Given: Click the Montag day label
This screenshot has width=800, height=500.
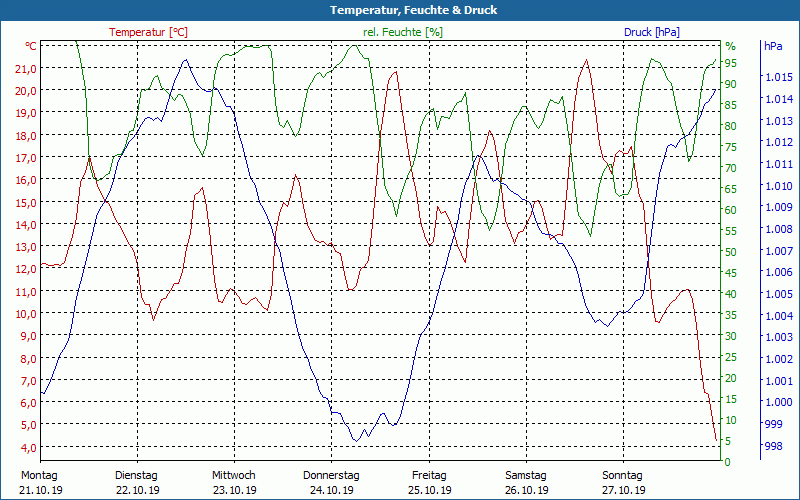Looking at the screenshot, I should point(39,475).
